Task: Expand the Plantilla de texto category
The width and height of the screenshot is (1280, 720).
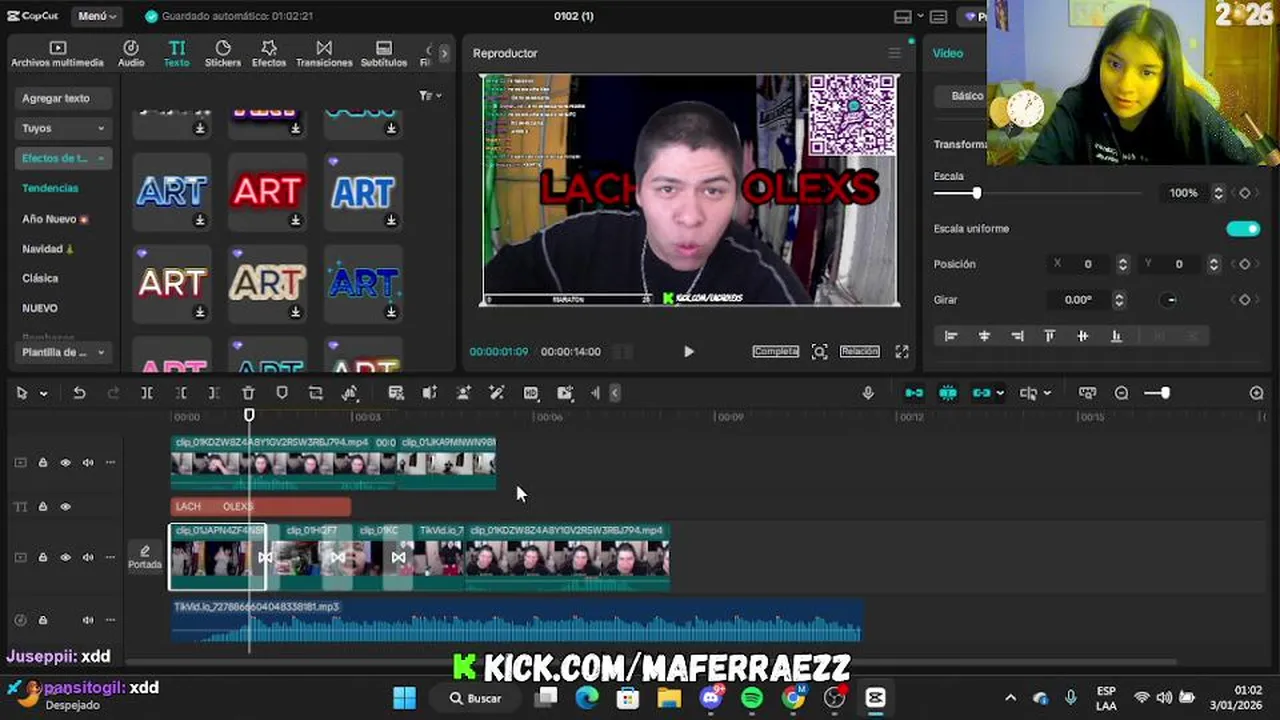Action: tap(64, 352)
